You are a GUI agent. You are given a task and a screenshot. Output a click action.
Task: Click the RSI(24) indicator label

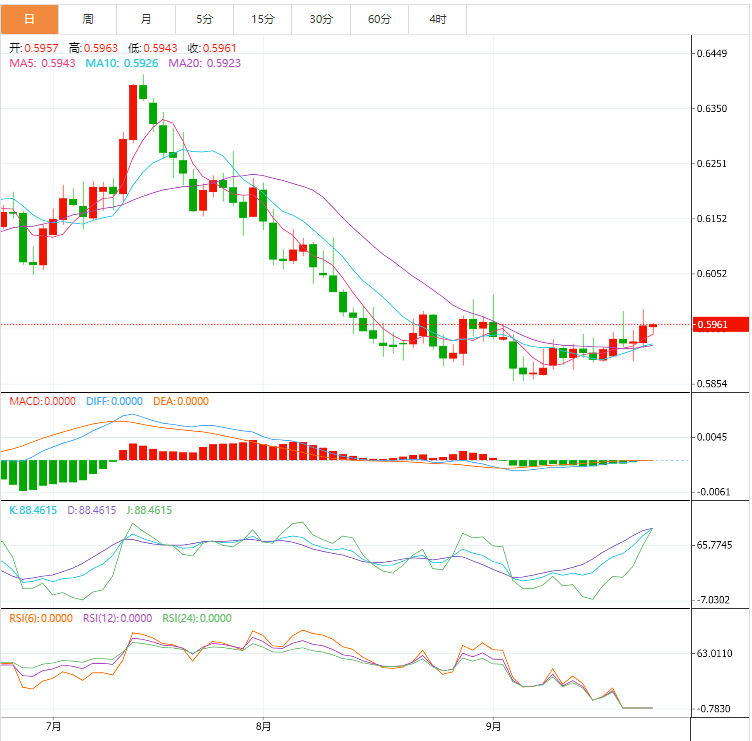[x=196, y=618]
